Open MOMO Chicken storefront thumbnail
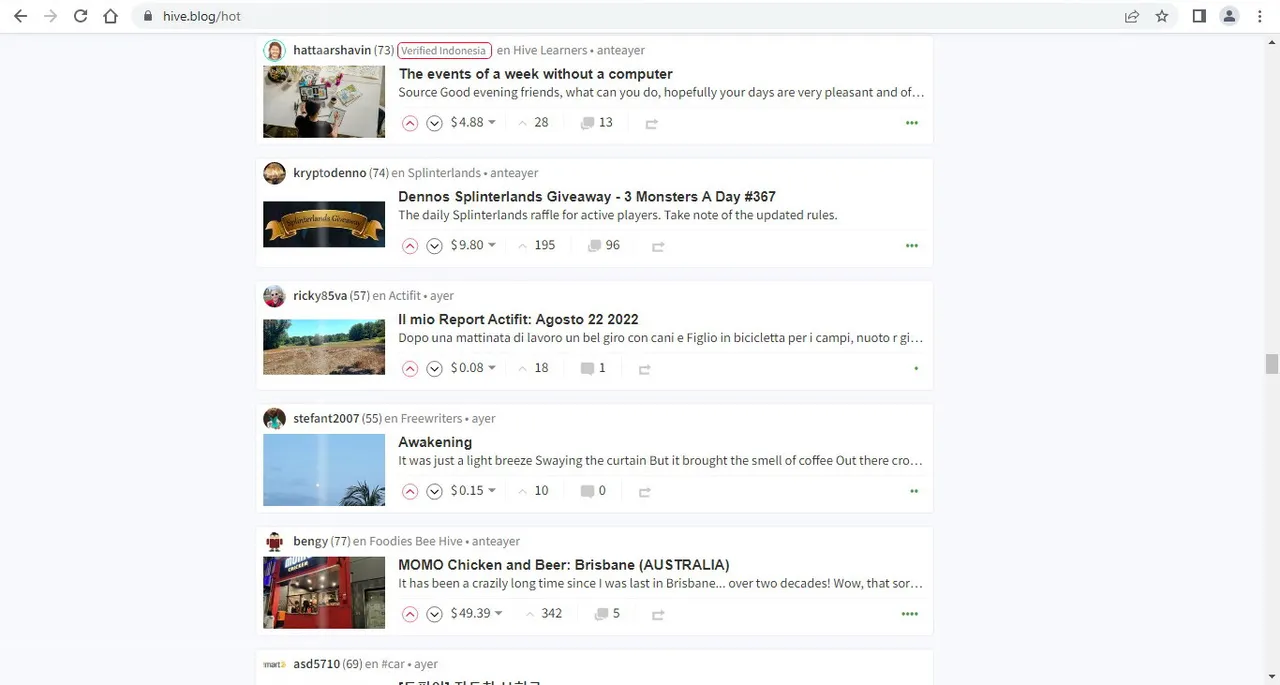Viewport: 1280px width, 685px height. click(x=324, y=593)
